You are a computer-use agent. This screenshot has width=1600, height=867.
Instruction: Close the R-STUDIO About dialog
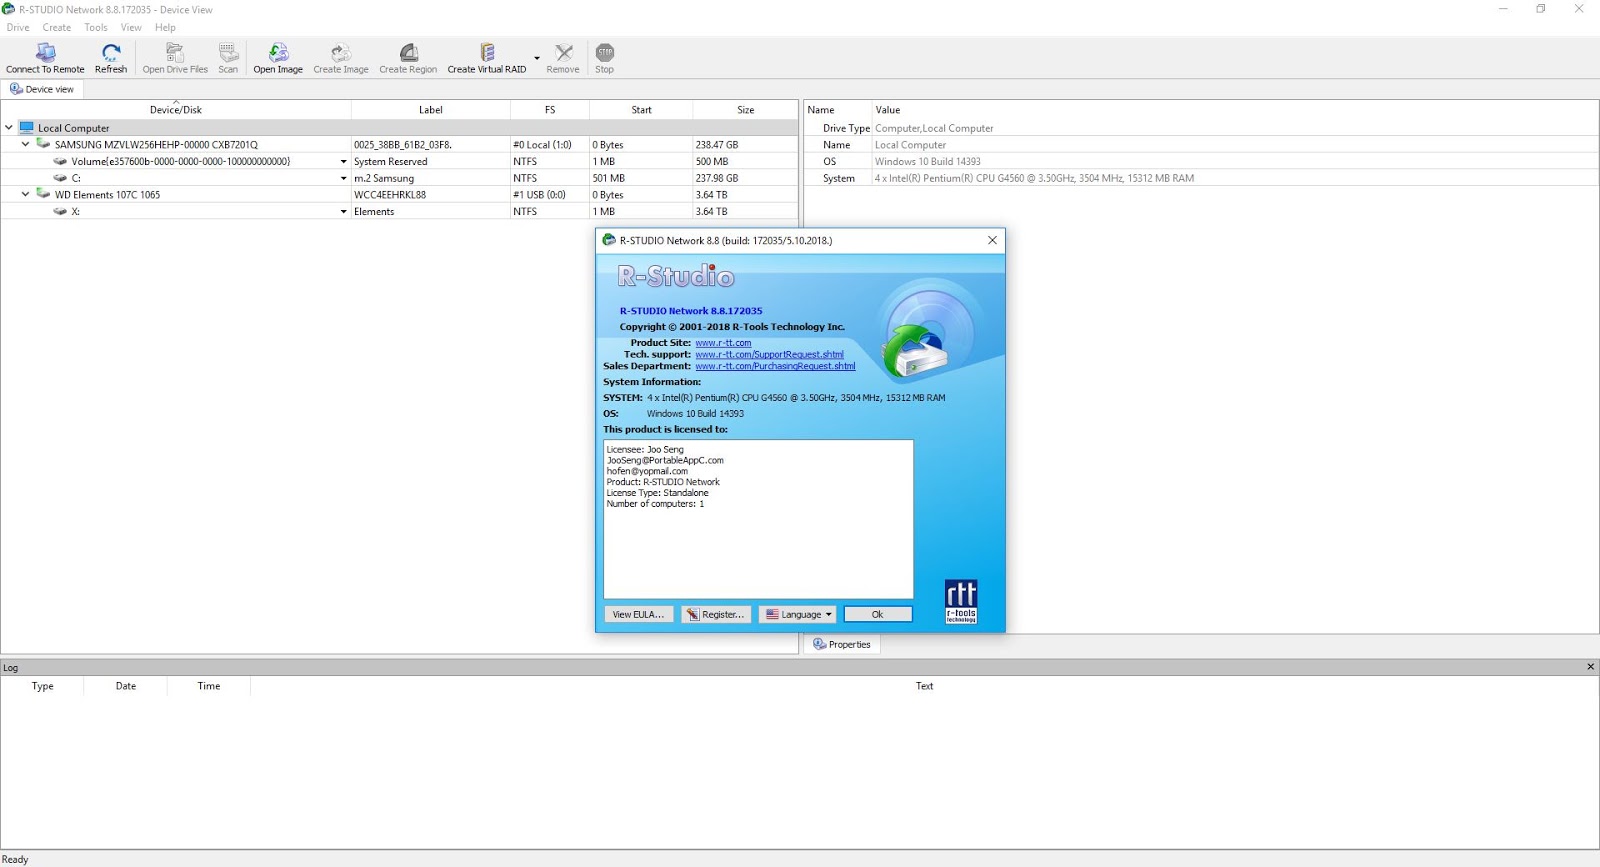(x=992, y=240)
